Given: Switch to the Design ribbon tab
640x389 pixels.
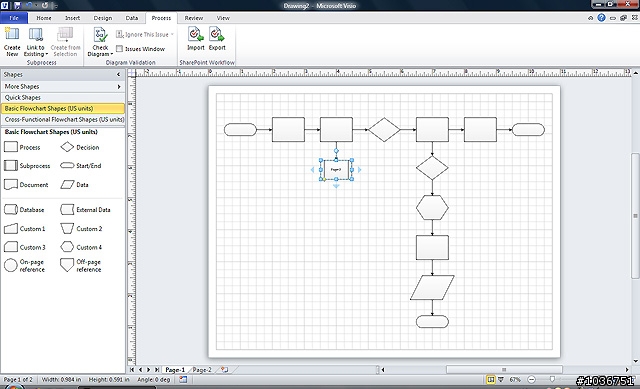Looking at the screenshot, I should (x=102, y=18).
